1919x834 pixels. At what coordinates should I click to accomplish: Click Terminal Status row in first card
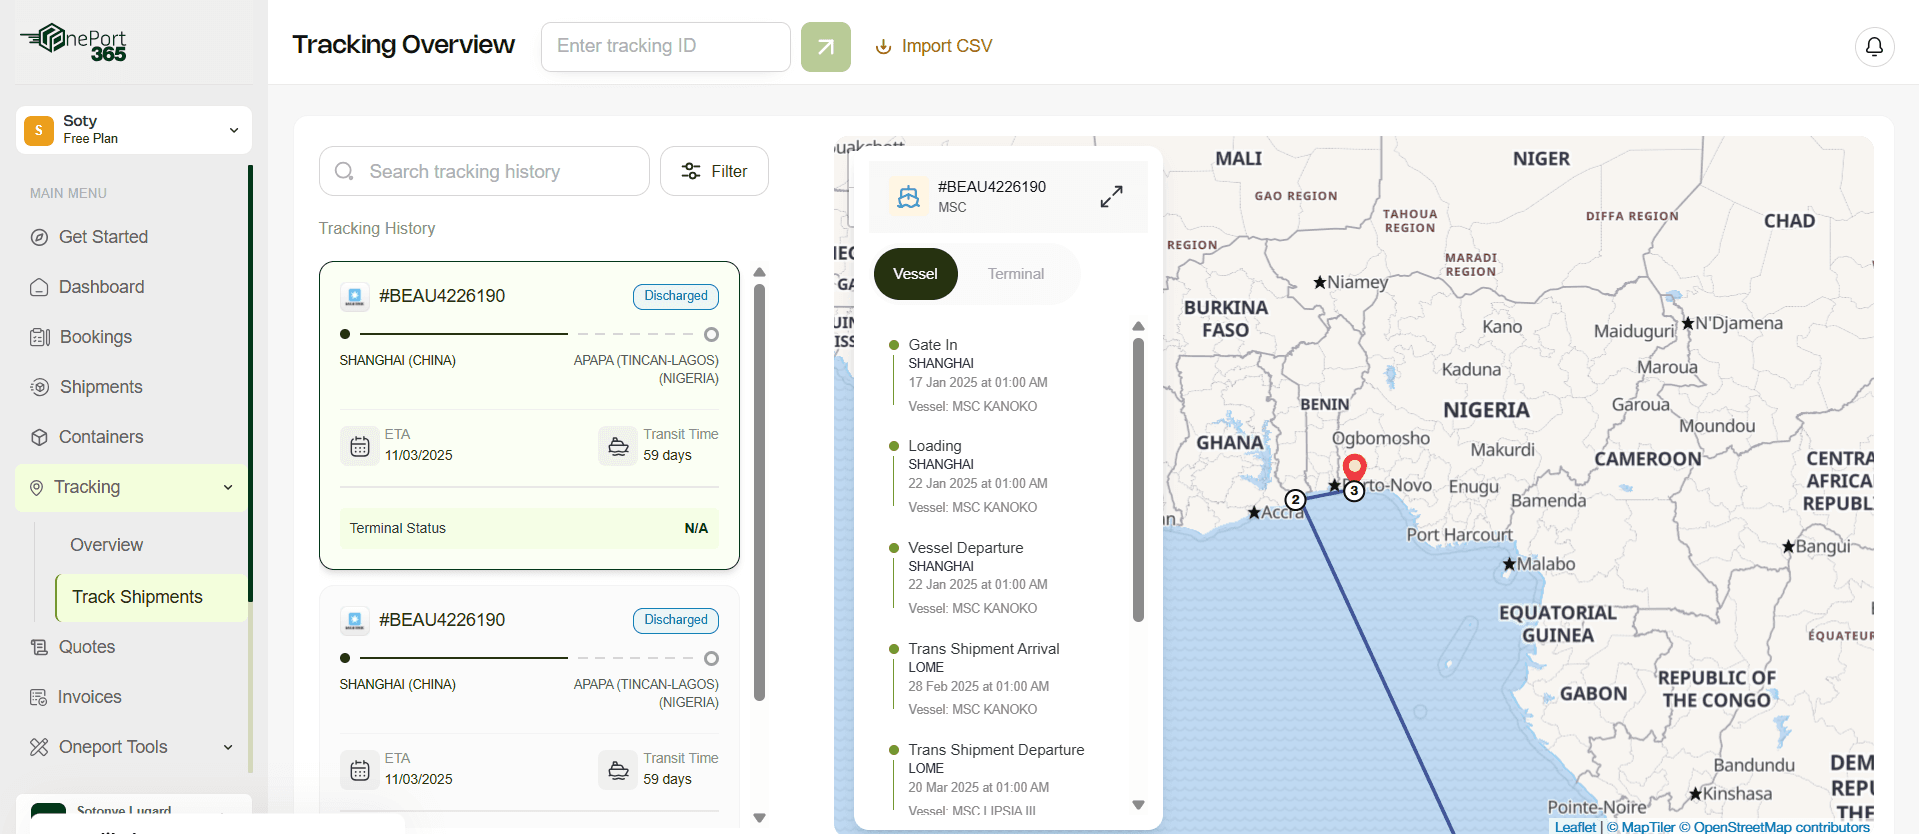tap(529, 528)
